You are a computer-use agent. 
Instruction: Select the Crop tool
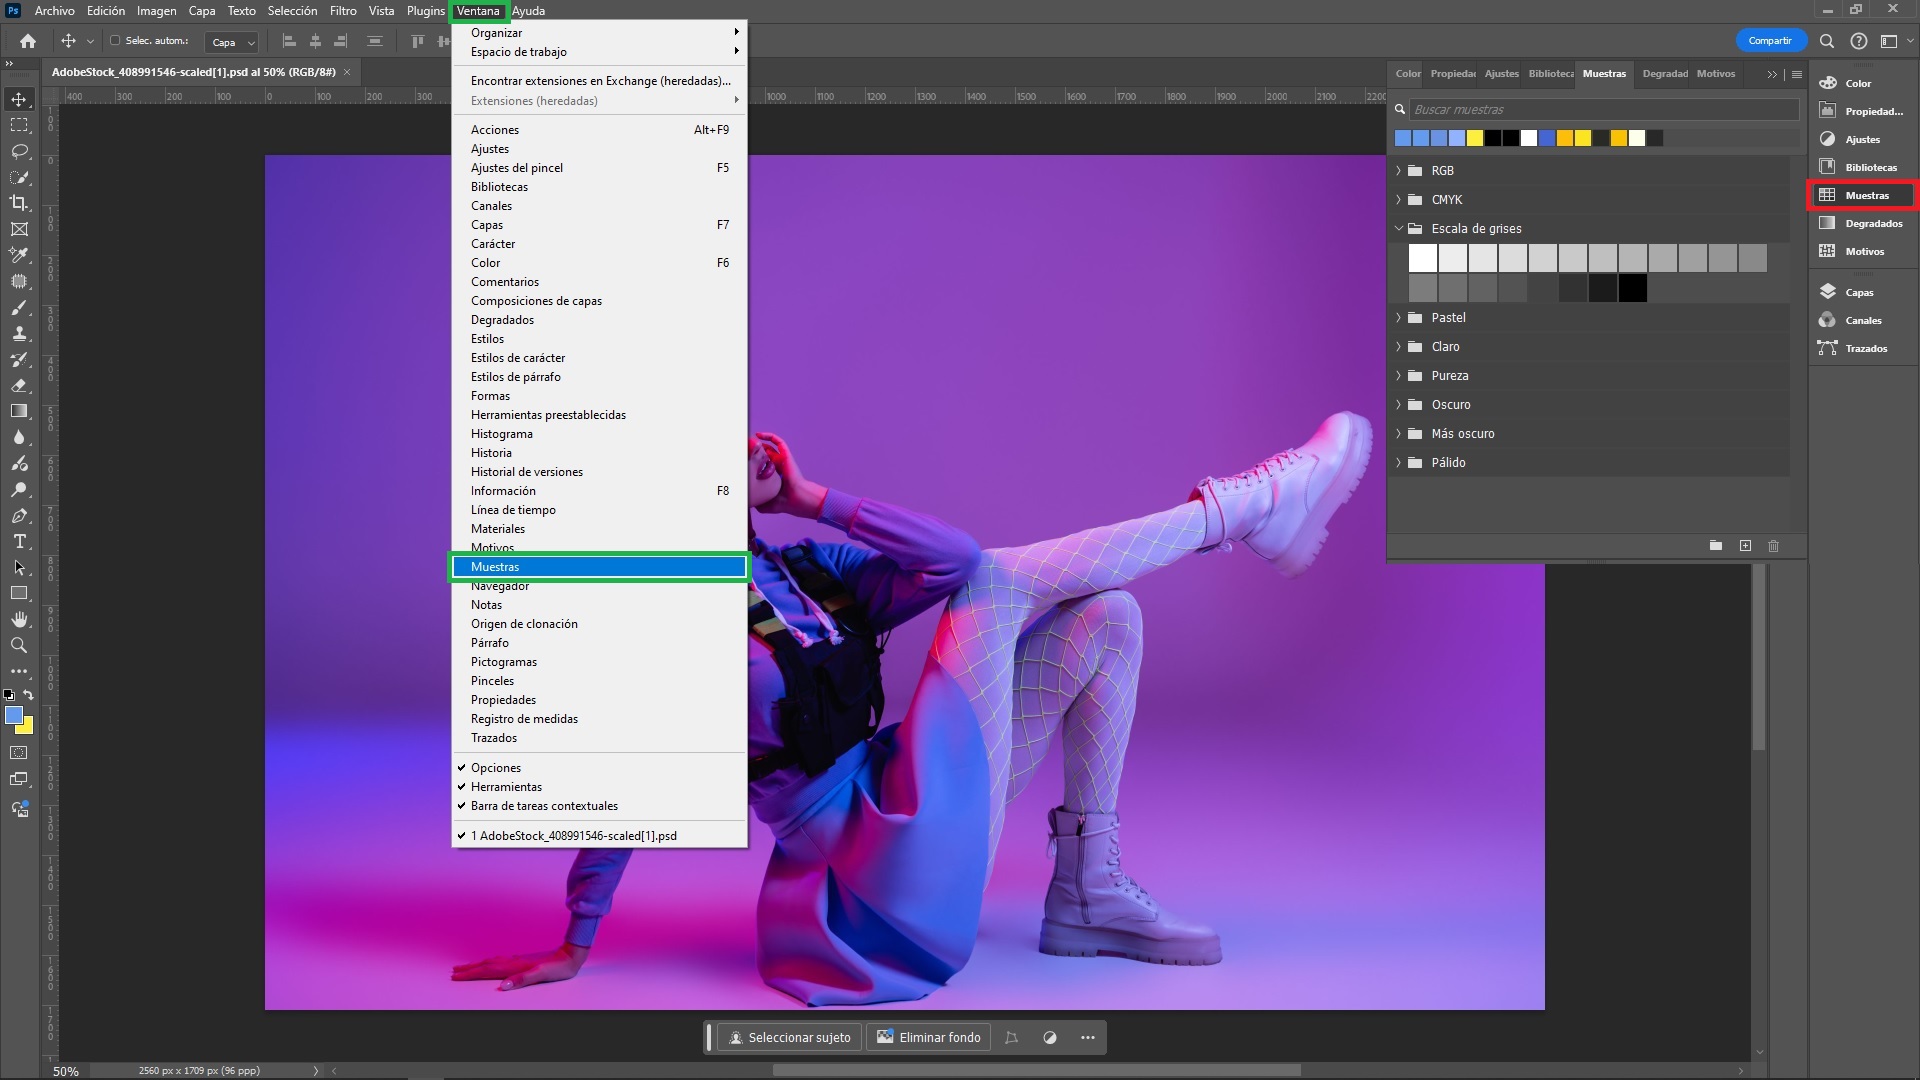coord(19,203)
